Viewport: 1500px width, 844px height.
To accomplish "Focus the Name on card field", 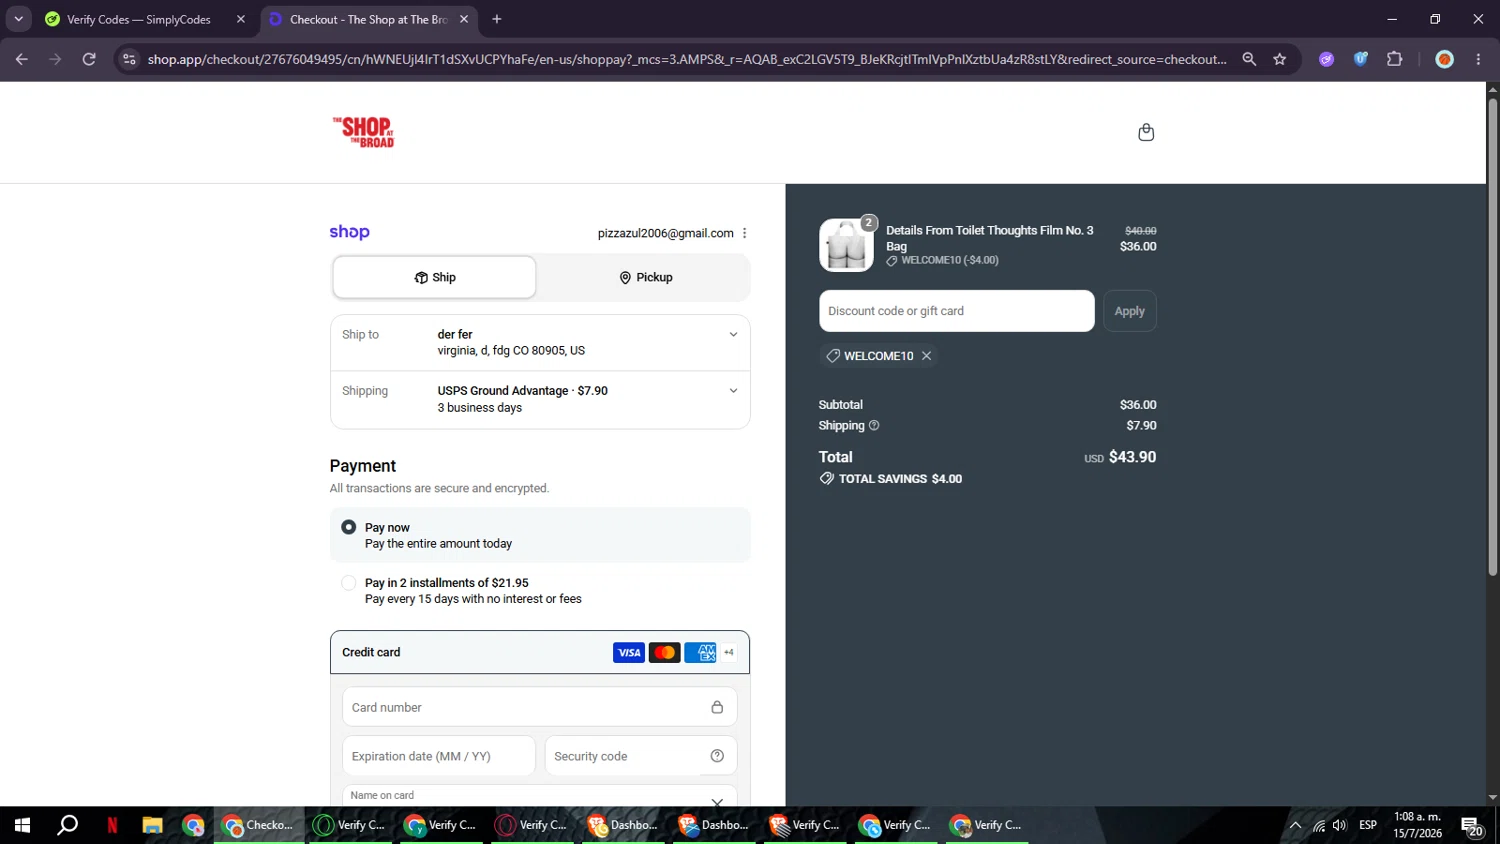I will click(540, 796).
